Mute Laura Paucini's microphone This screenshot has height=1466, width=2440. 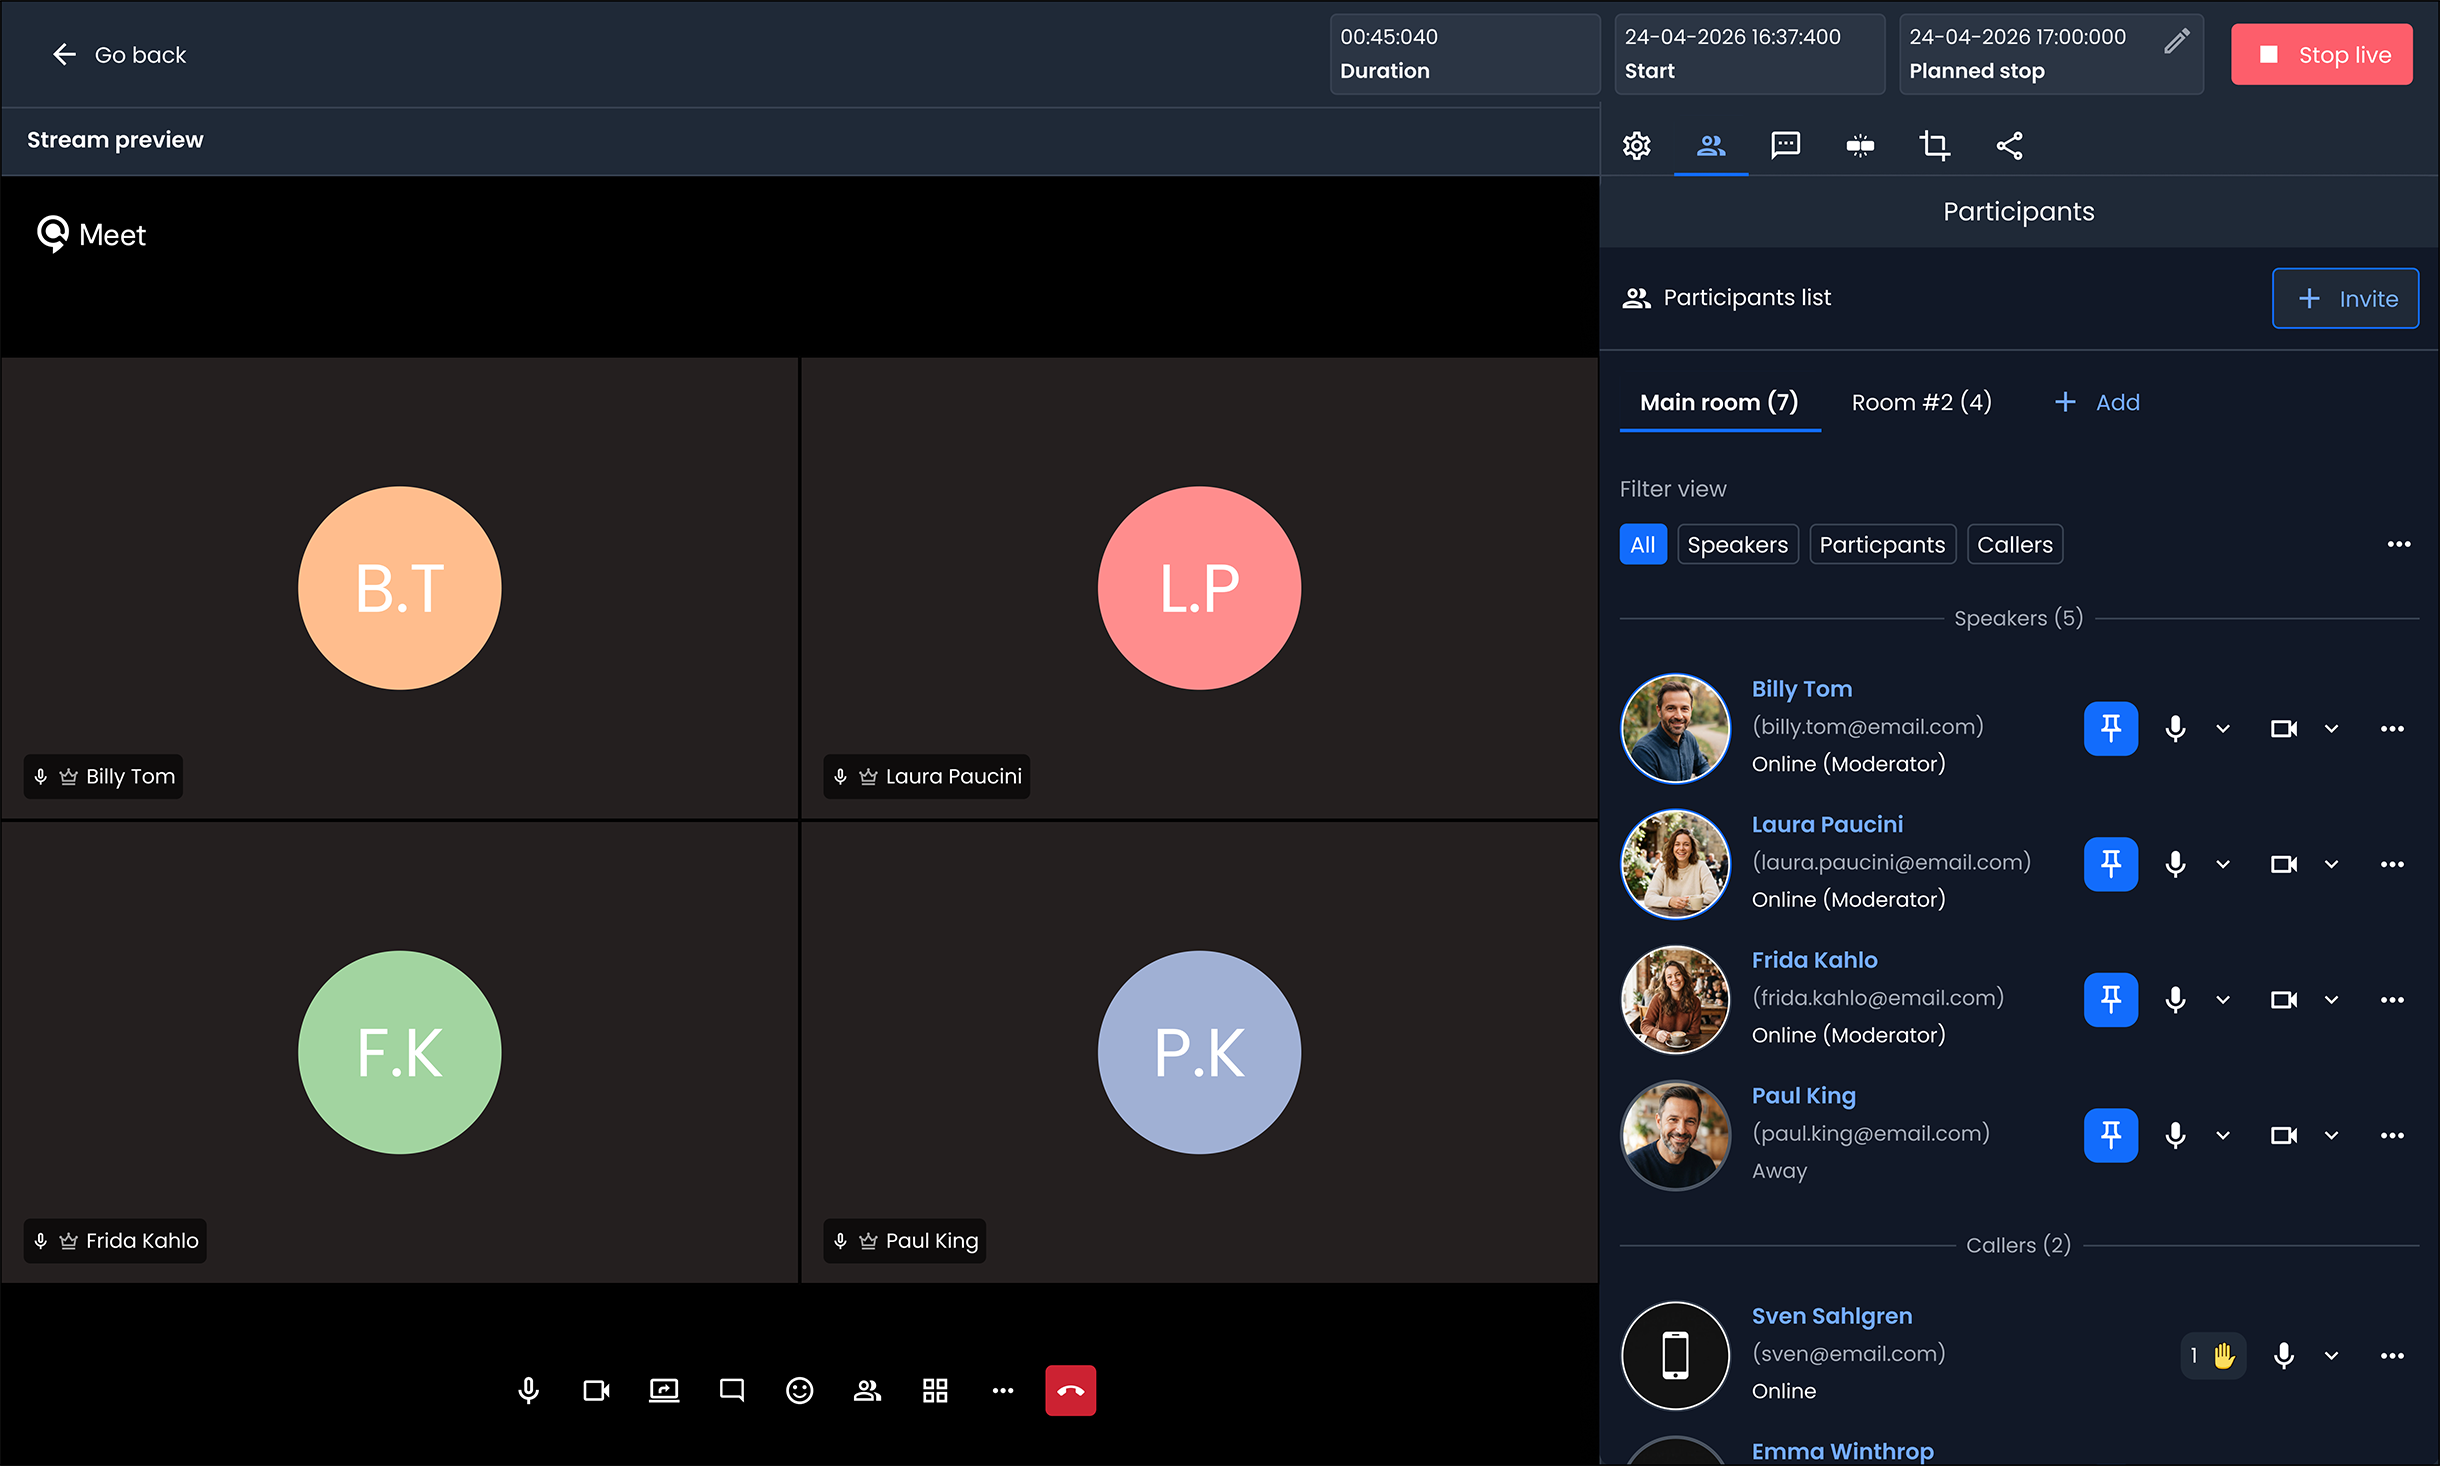(x=2175, y=864)
